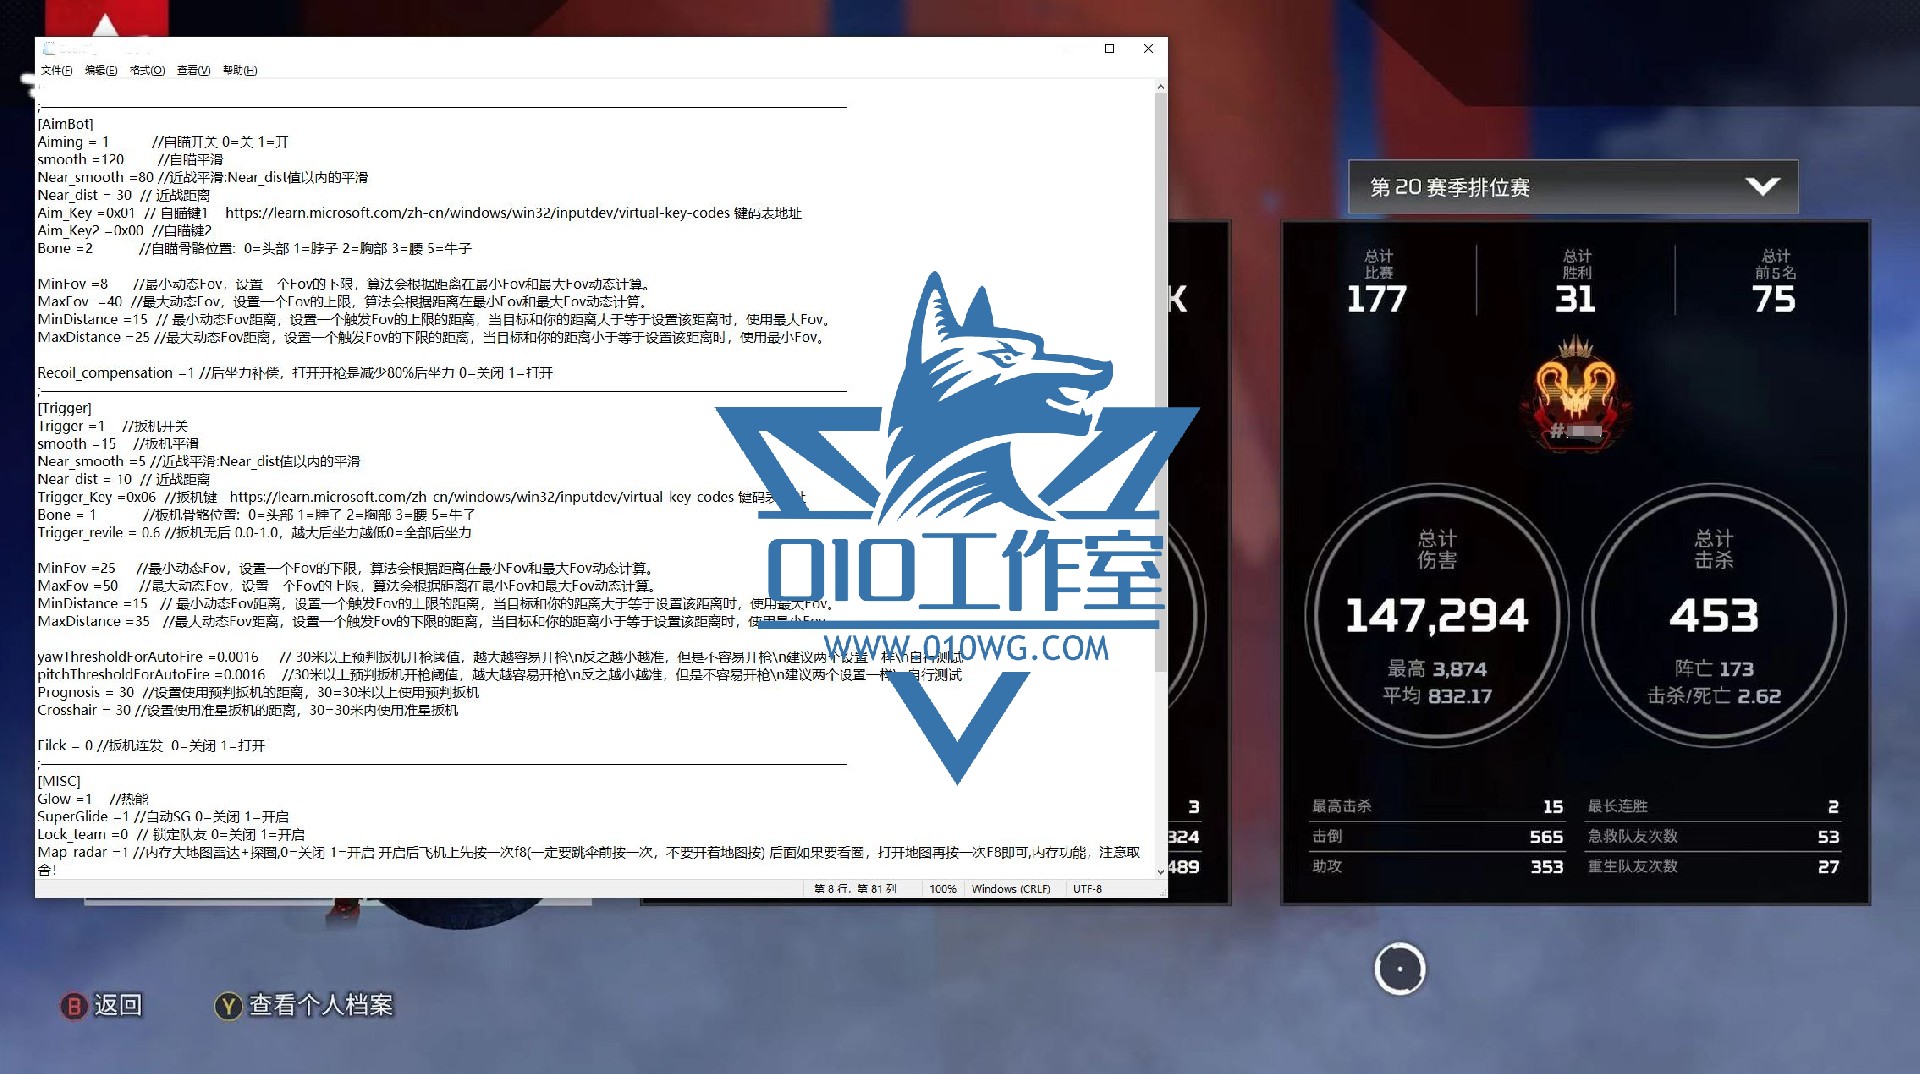
Task: Click the 急救队友次数 53 row
Action: coord(1713,836)
